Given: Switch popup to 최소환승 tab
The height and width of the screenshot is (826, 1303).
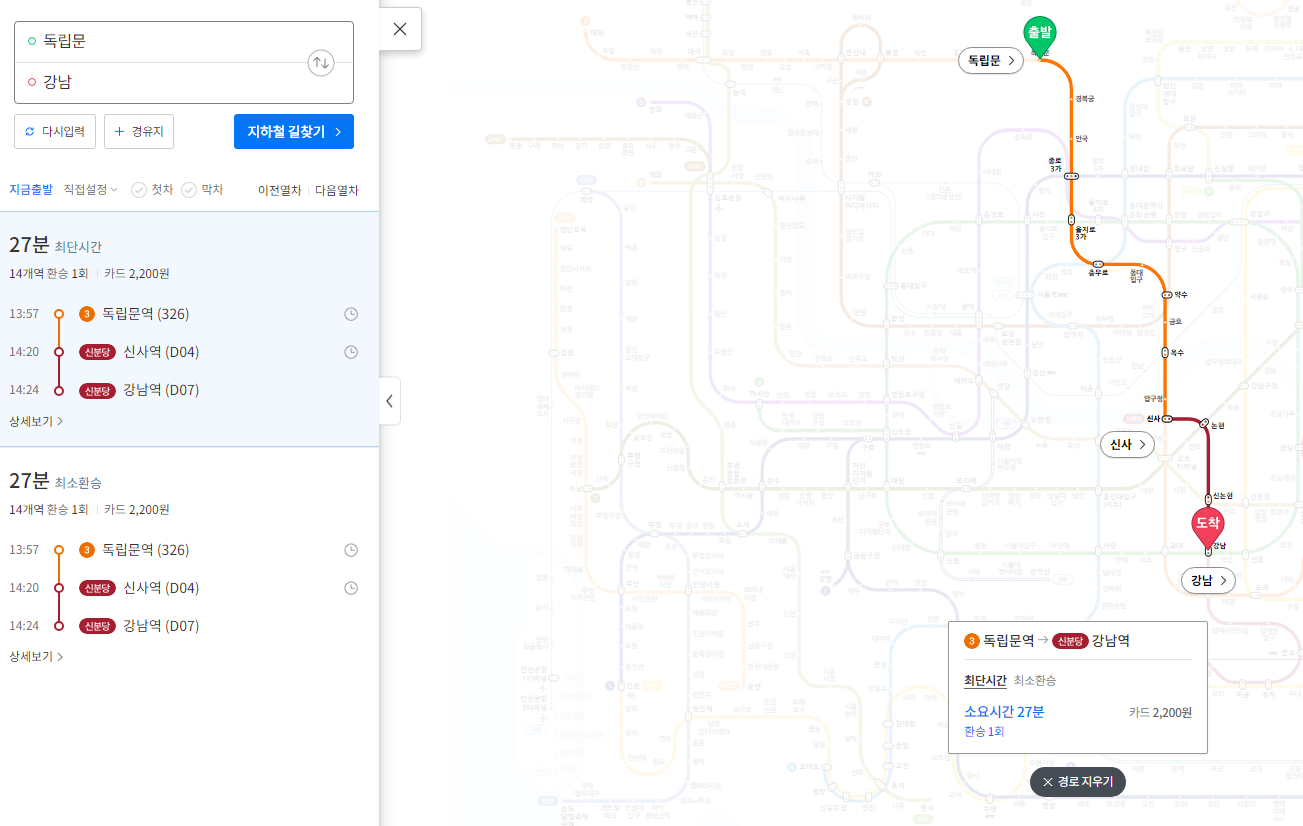Looking at the screenshot, I should tap(1035, 681).
